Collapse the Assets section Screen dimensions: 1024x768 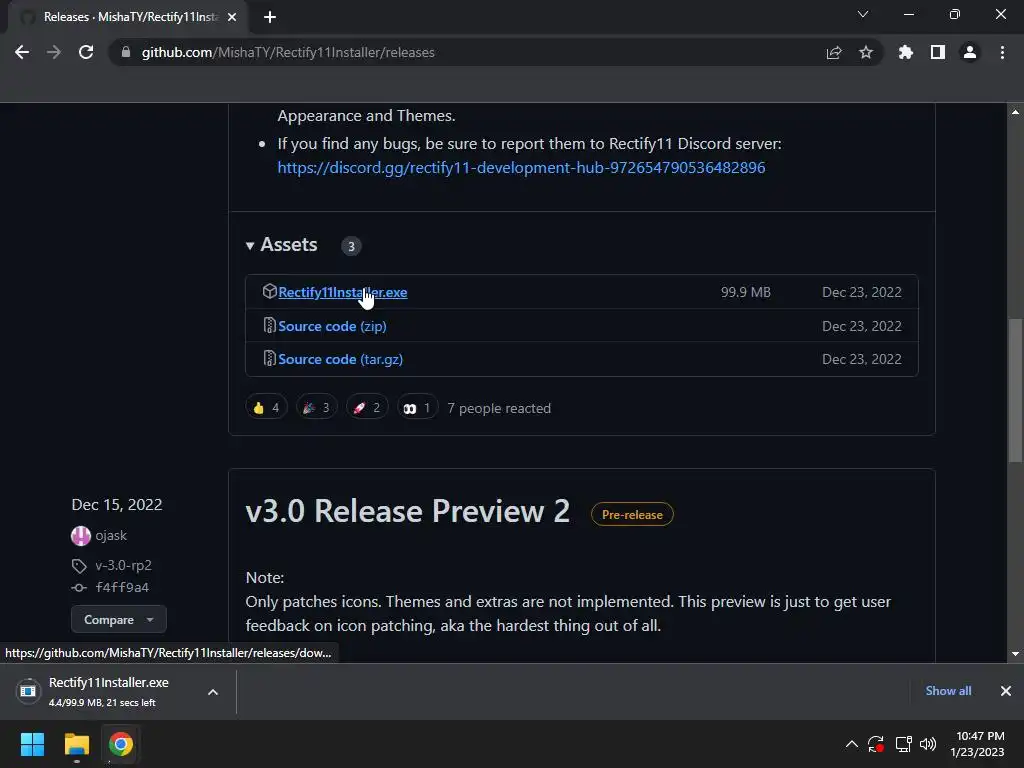[281, 245]
